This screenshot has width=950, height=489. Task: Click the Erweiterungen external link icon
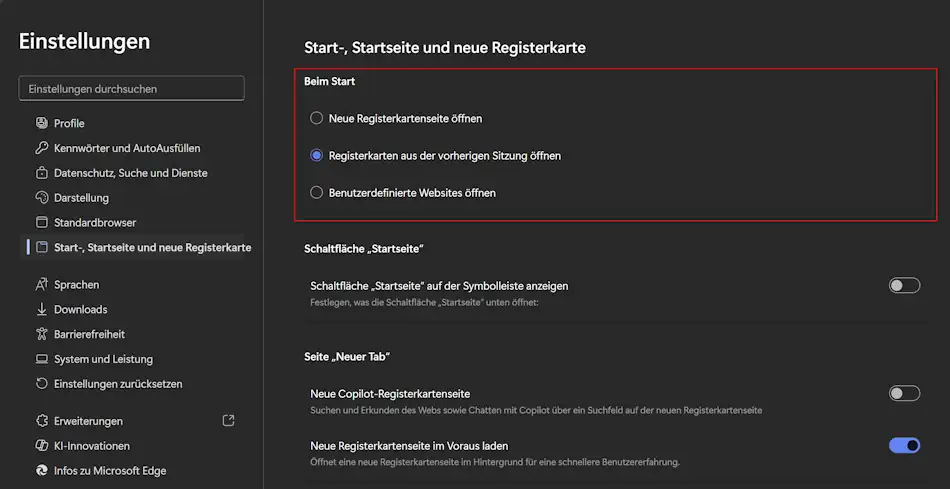tap(228, 421)
